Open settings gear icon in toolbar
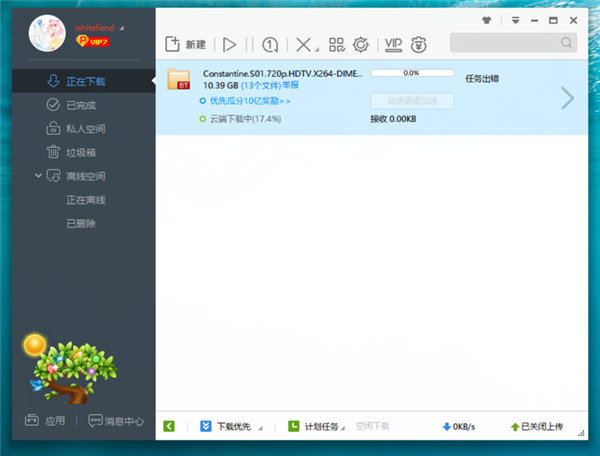This screenshot has height=456, width=600. click(360, 44)
